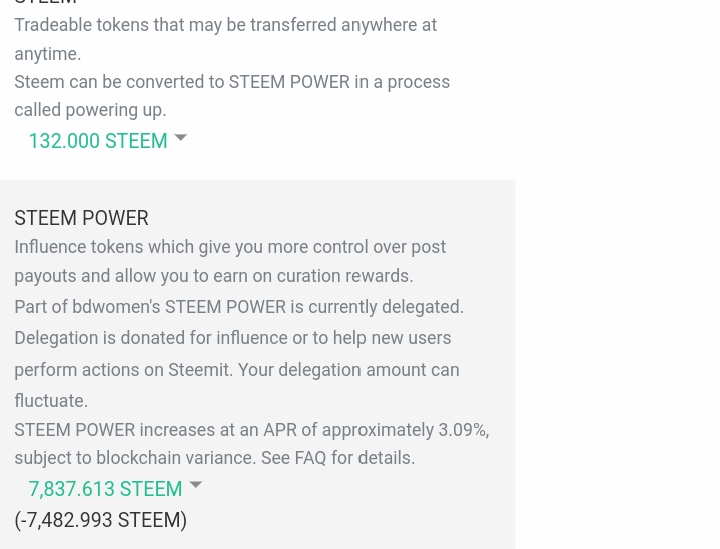The image size is (720, 549).
Task: Click FAQ in the APR sentence
Action: (x=310, y=458)
